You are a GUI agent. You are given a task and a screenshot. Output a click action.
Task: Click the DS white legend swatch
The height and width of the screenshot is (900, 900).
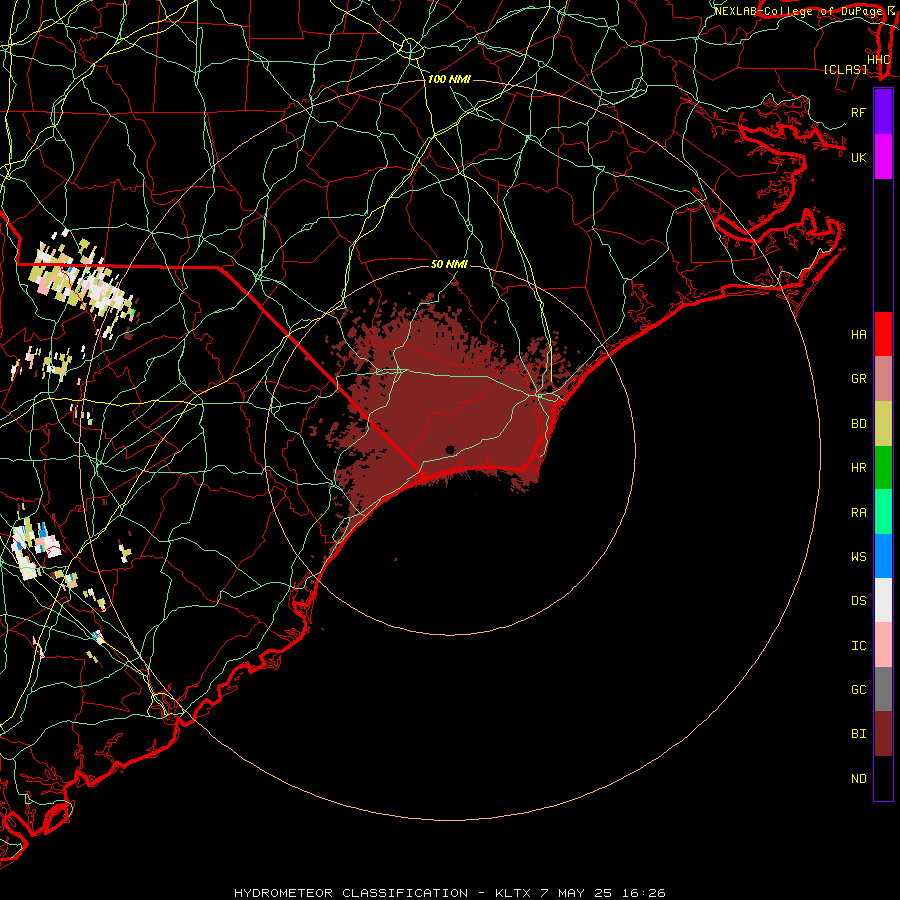(x=883, y=600)
